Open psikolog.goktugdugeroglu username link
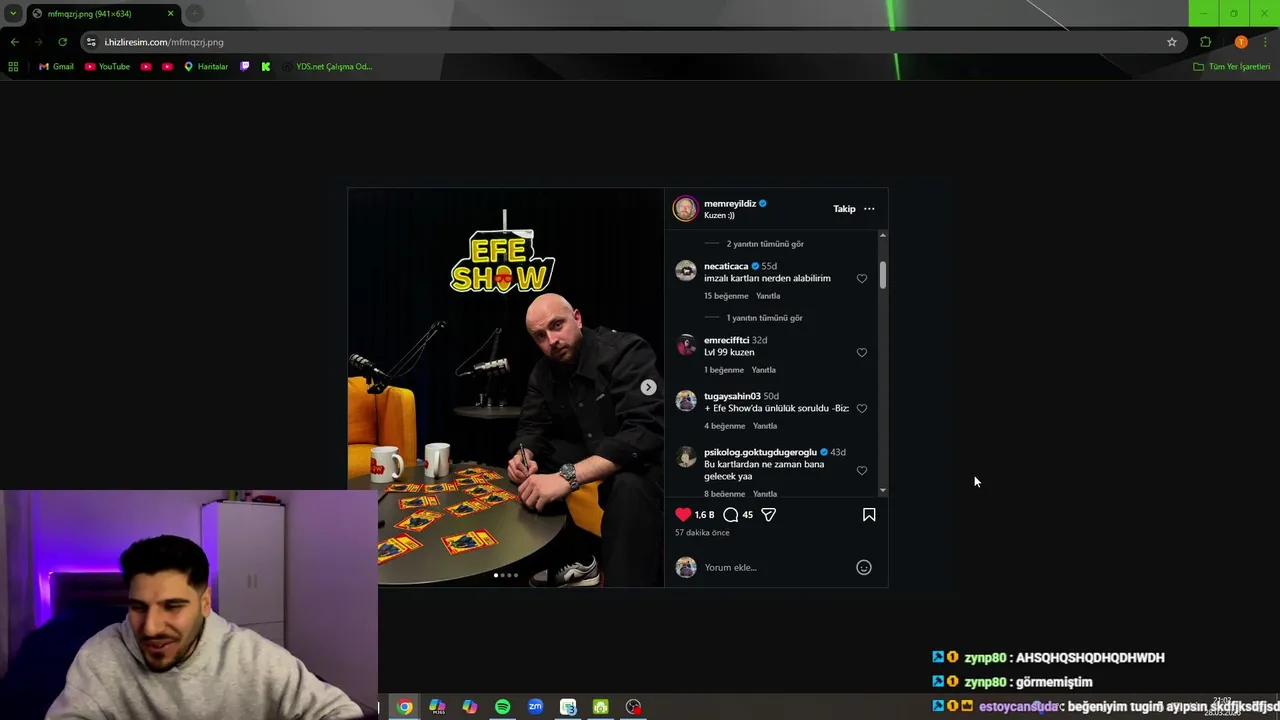Image resolution: width=1280 pixels, height=720 pixels. (x=760, y=452)
